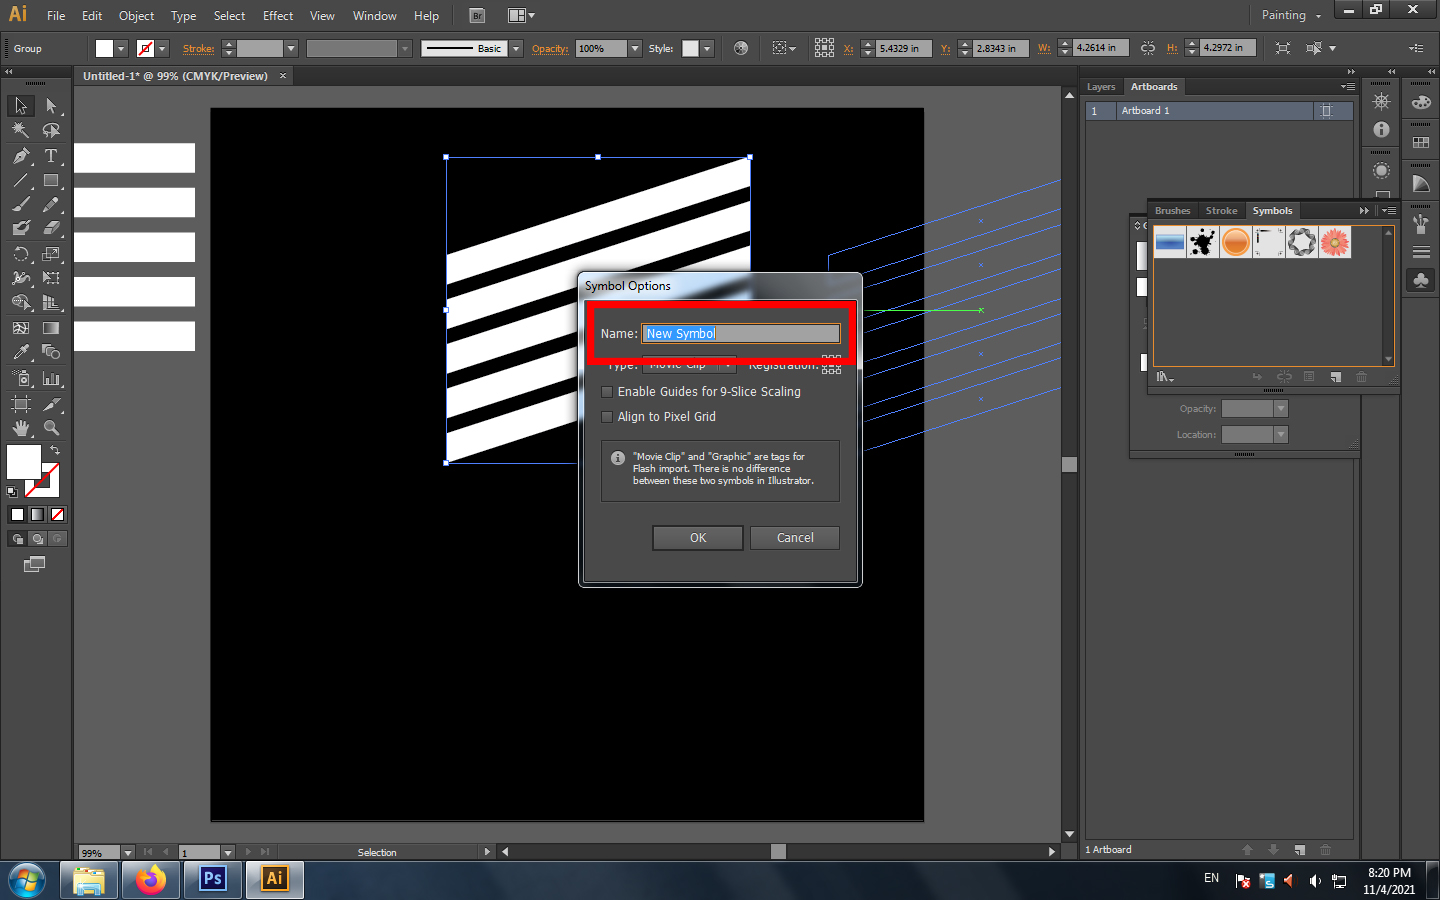The width and height of the screenshot is (1440, 900).
Task: Cancel the Symbol Options dialog
Action: click(x=795, y=538)
